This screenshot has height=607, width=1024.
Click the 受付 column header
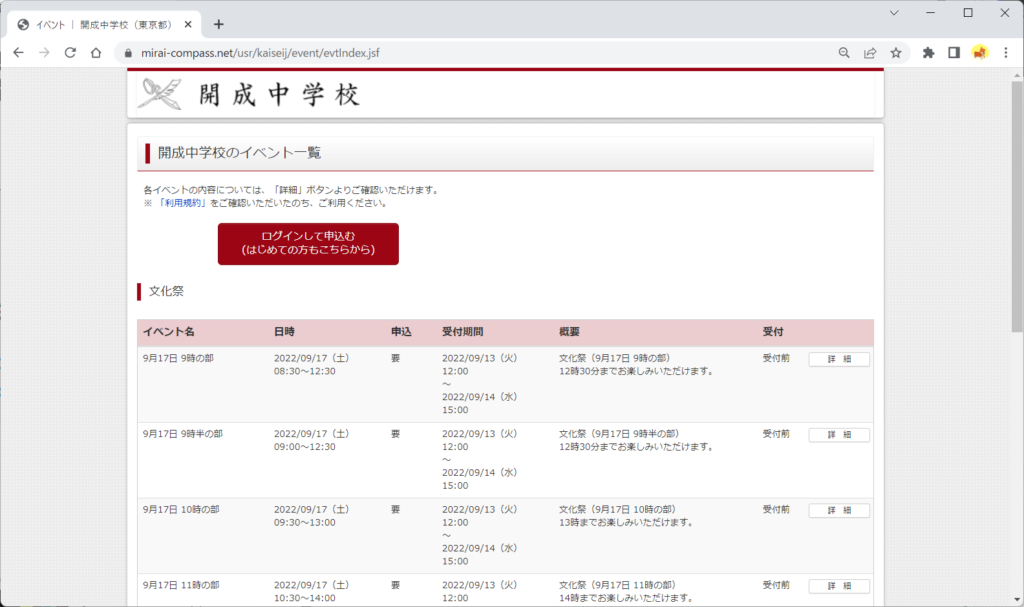point(773,332)
